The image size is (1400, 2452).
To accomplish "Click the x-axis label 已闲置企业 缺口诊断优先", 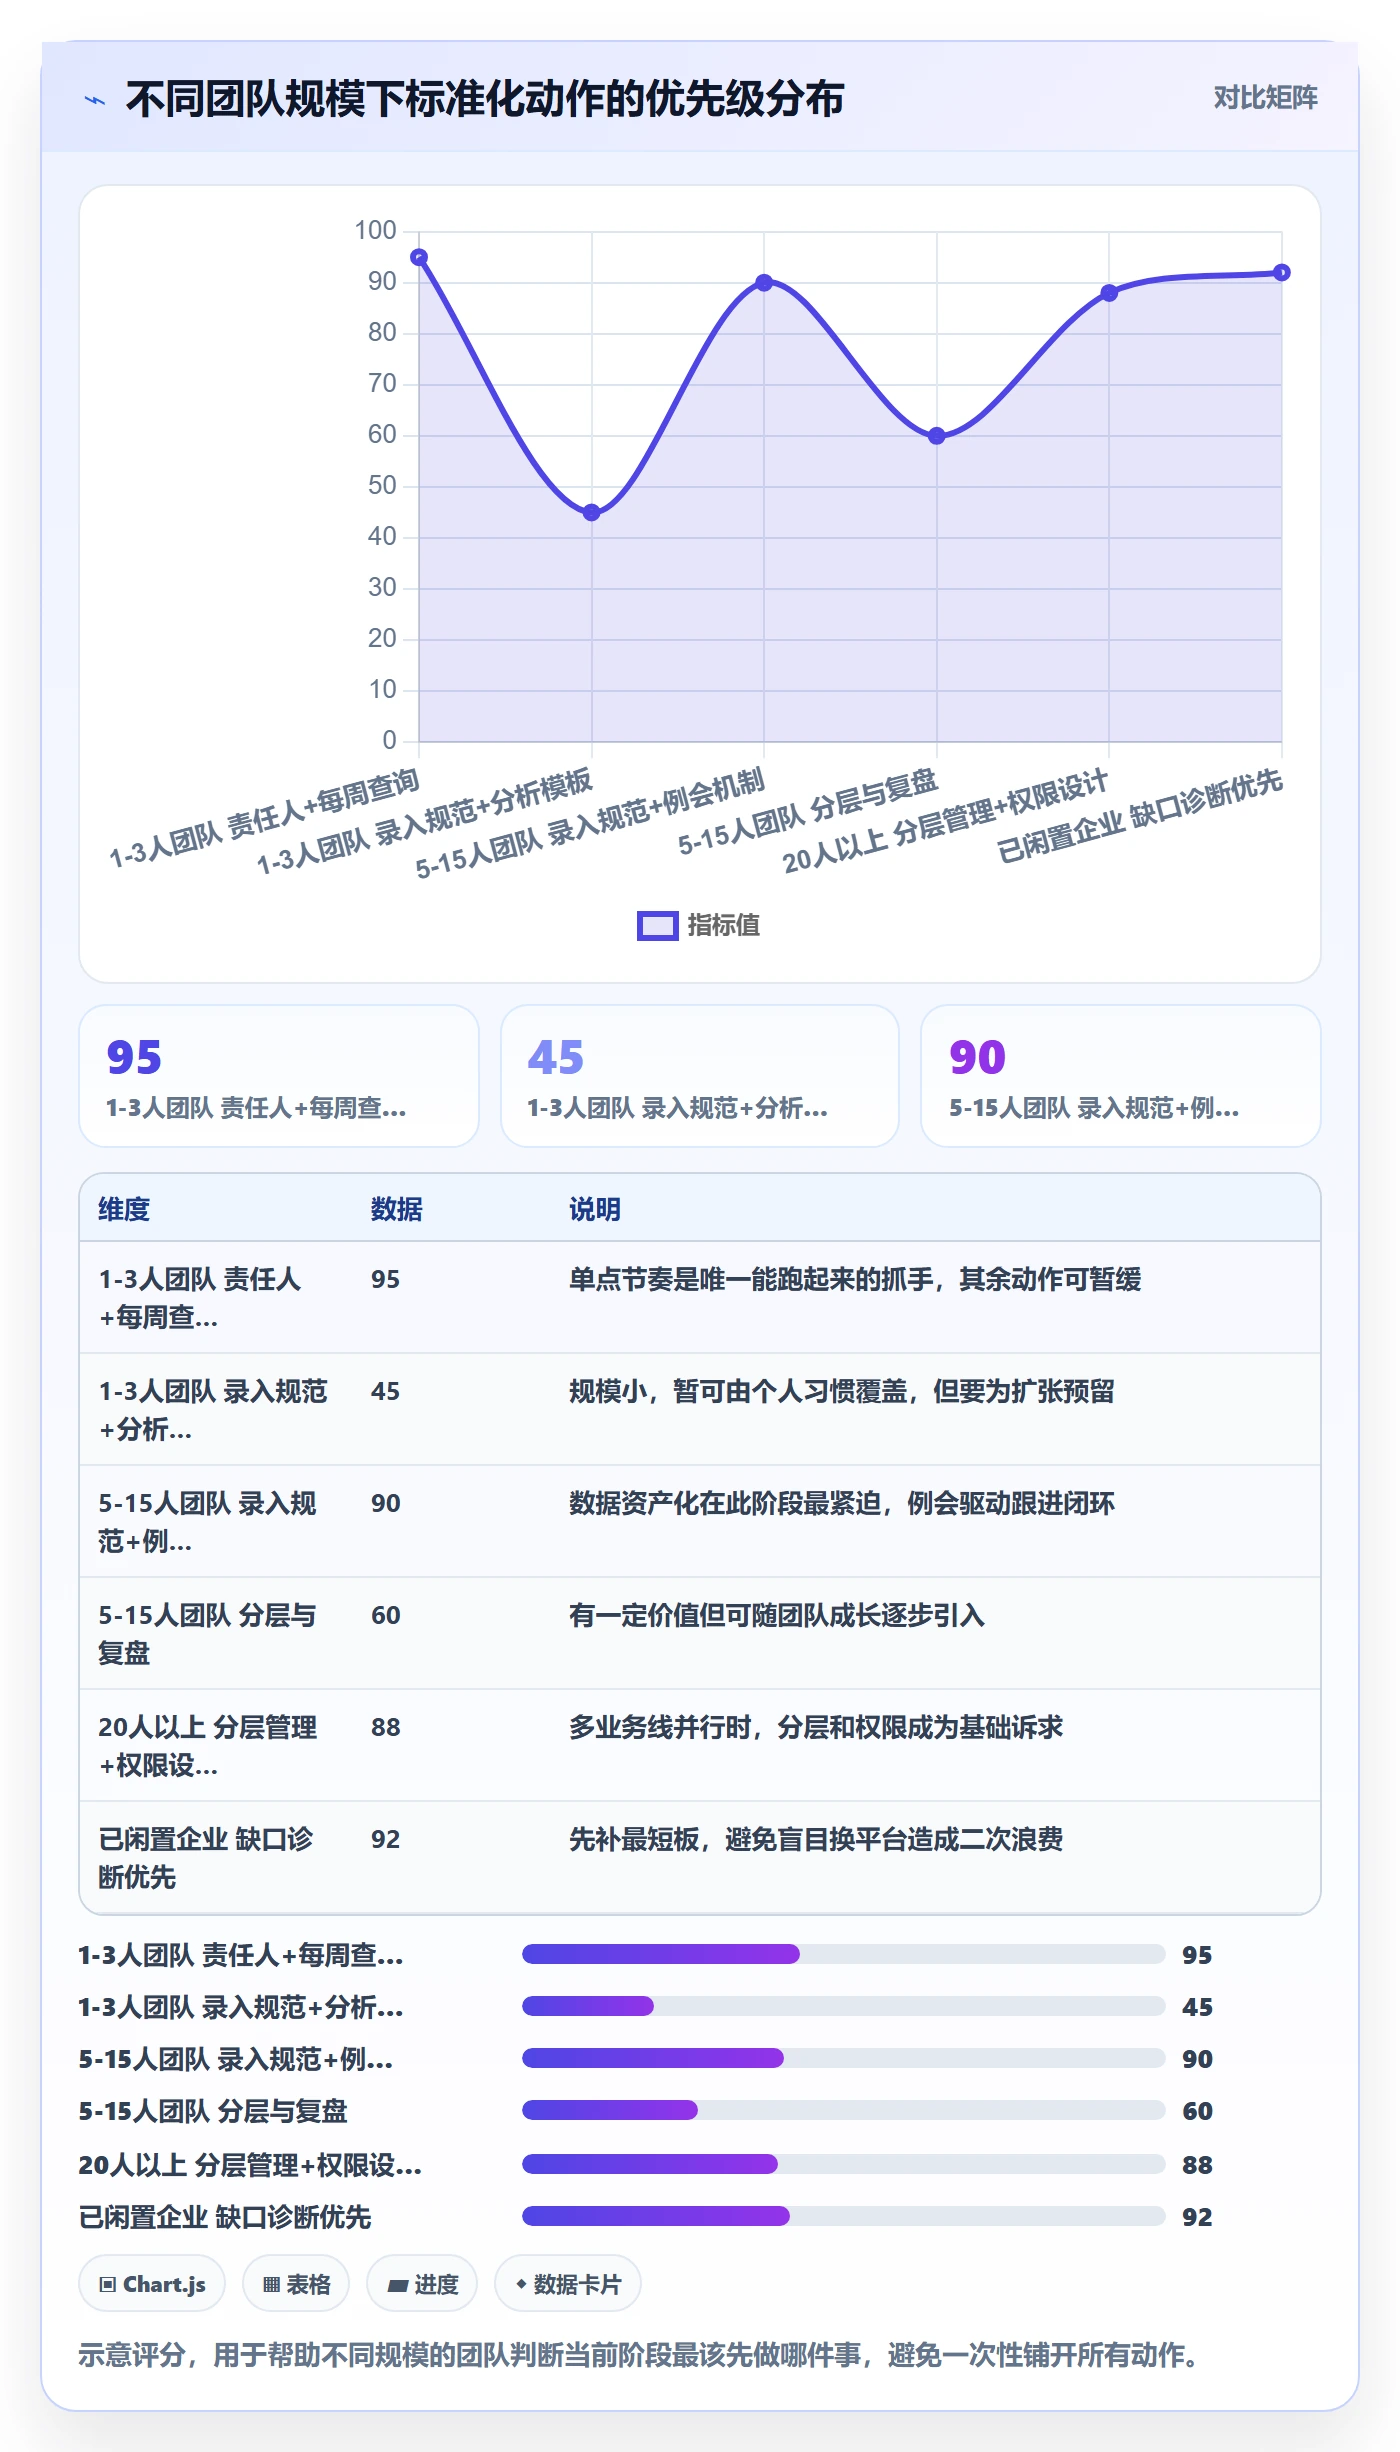I will 1140,816.
